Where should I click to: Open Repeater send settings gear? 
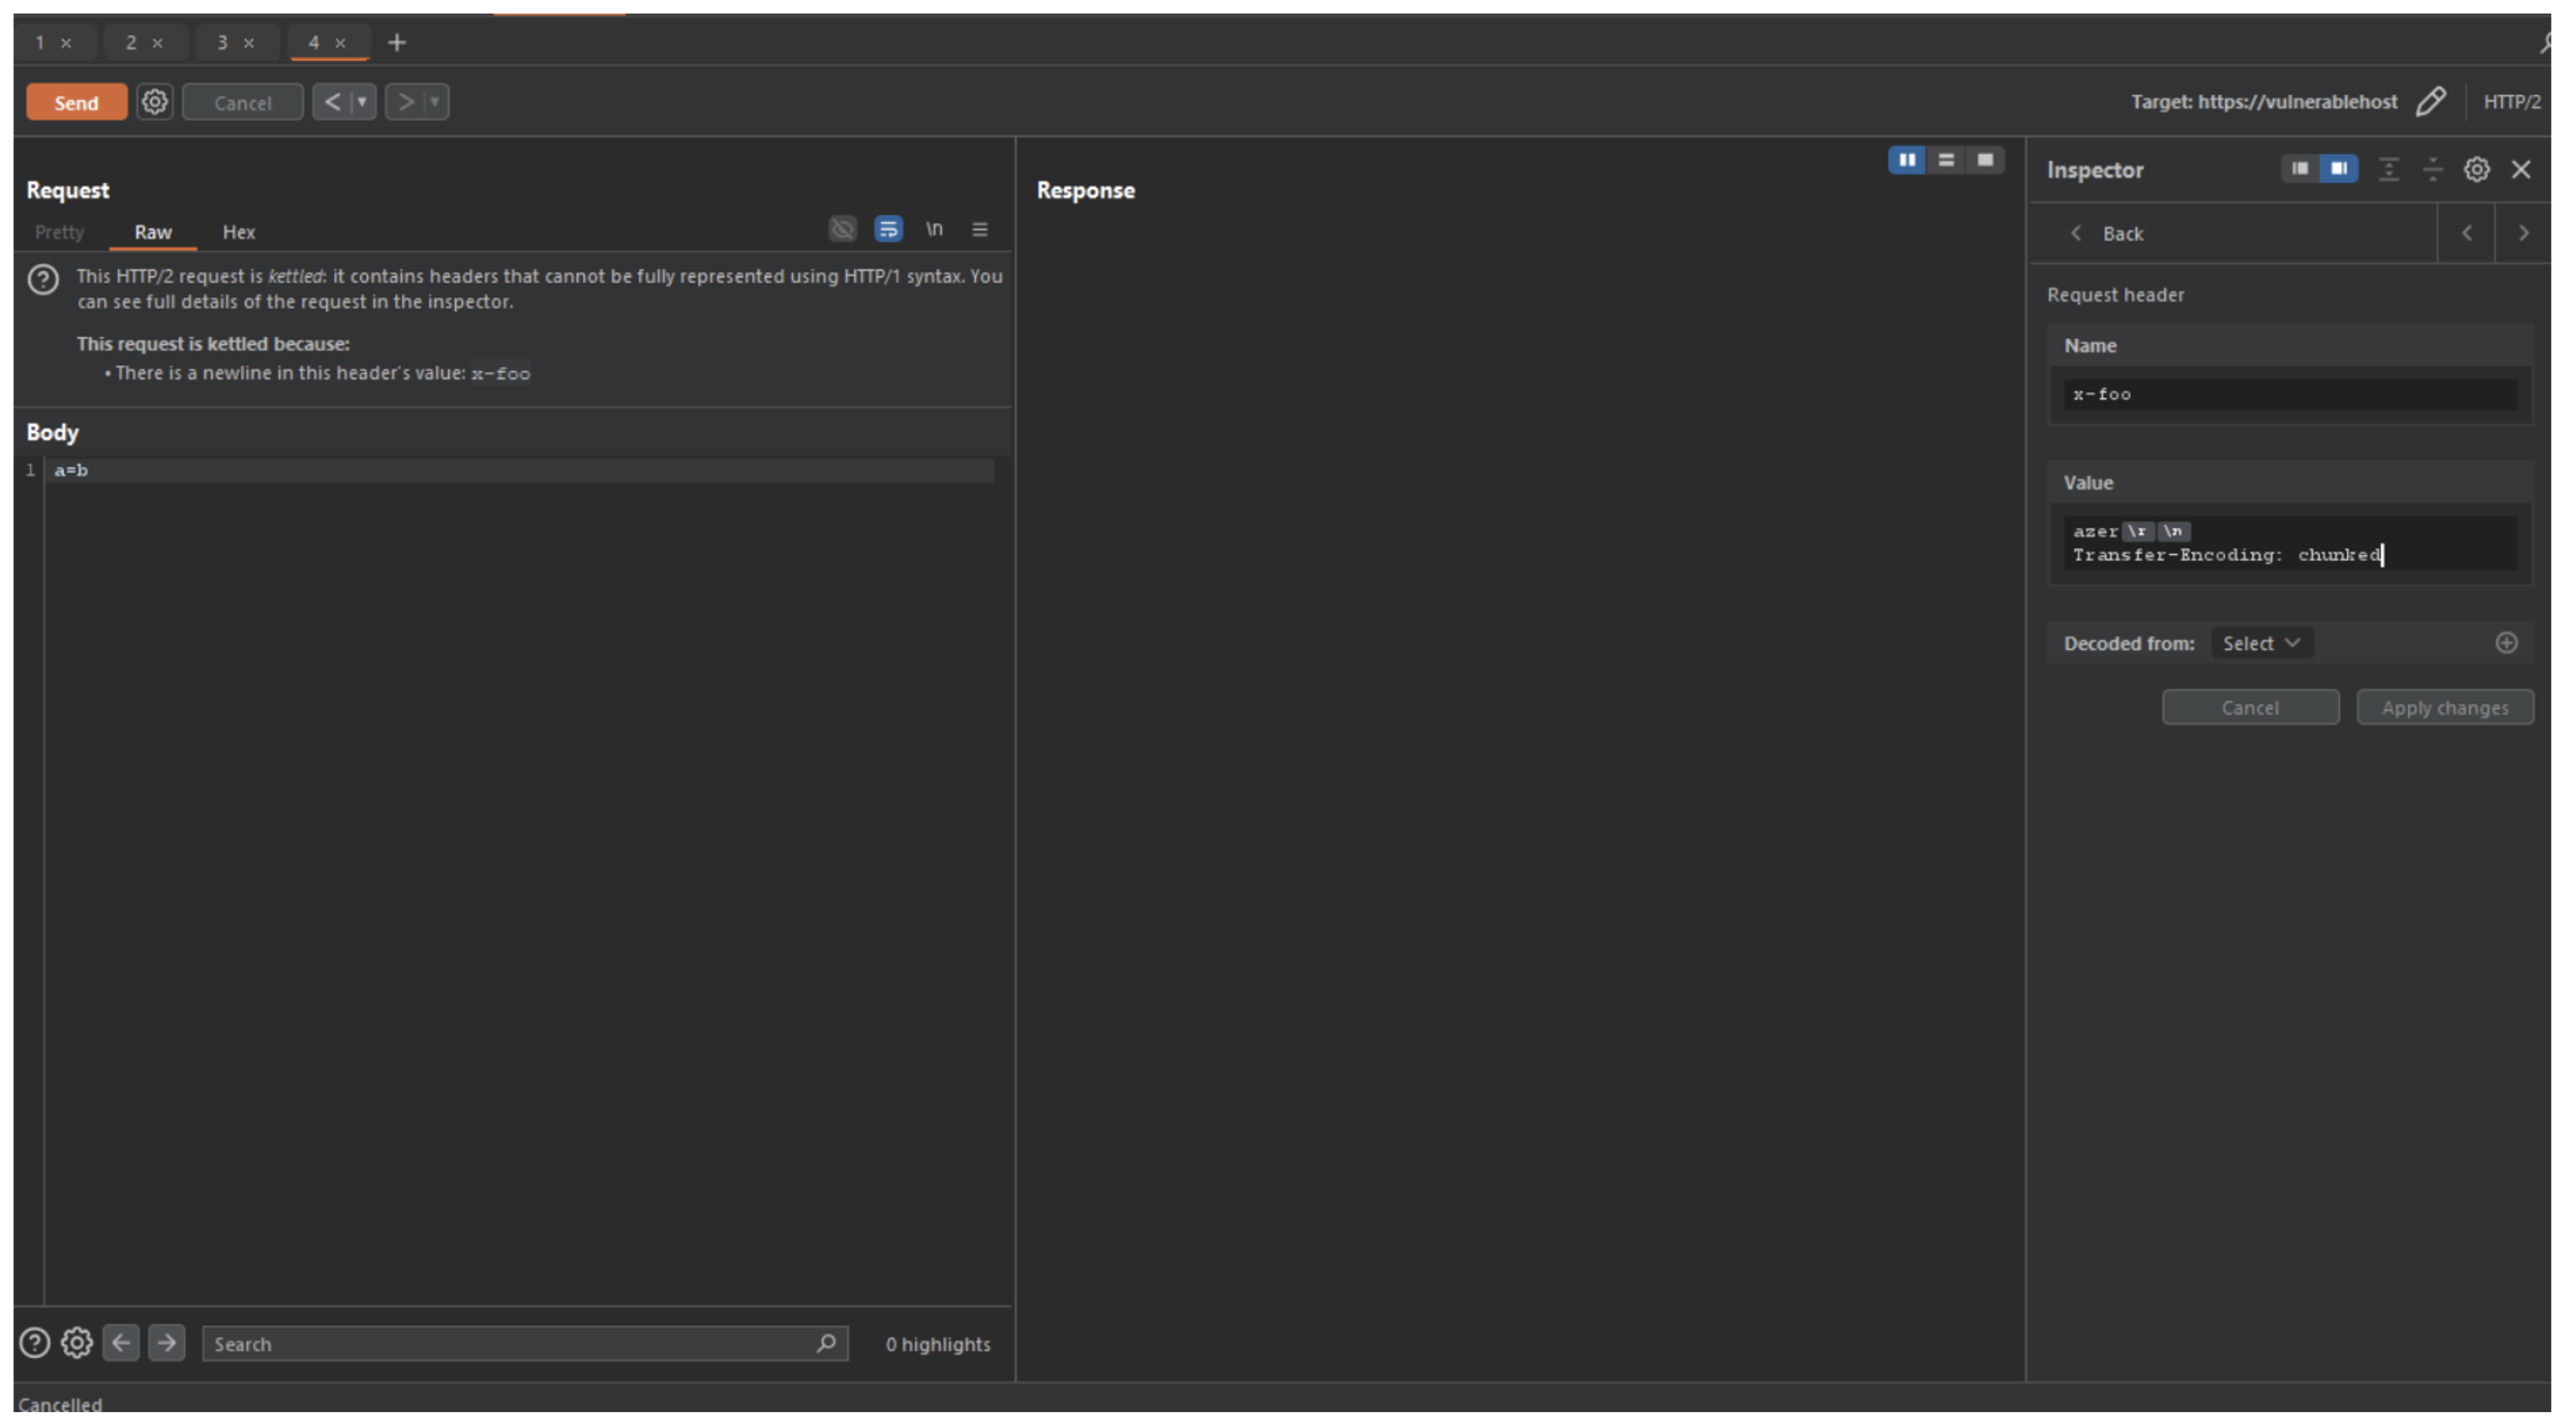point(154,102)
